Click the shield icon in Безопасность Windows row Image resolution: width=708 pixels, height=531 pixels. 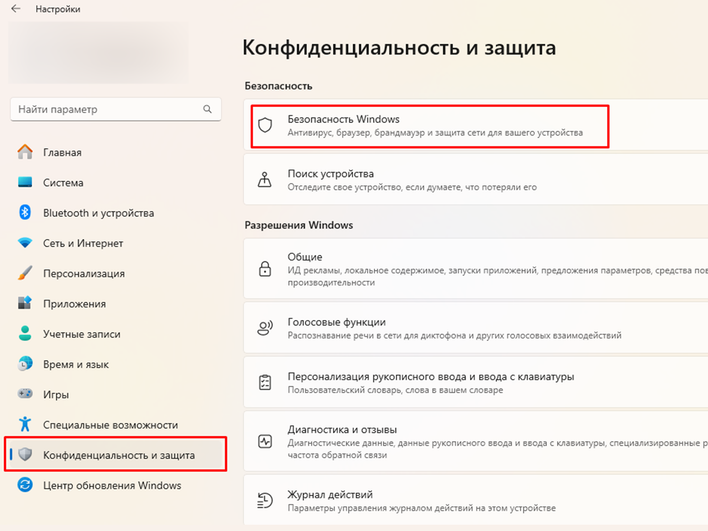tap(265, 125)
